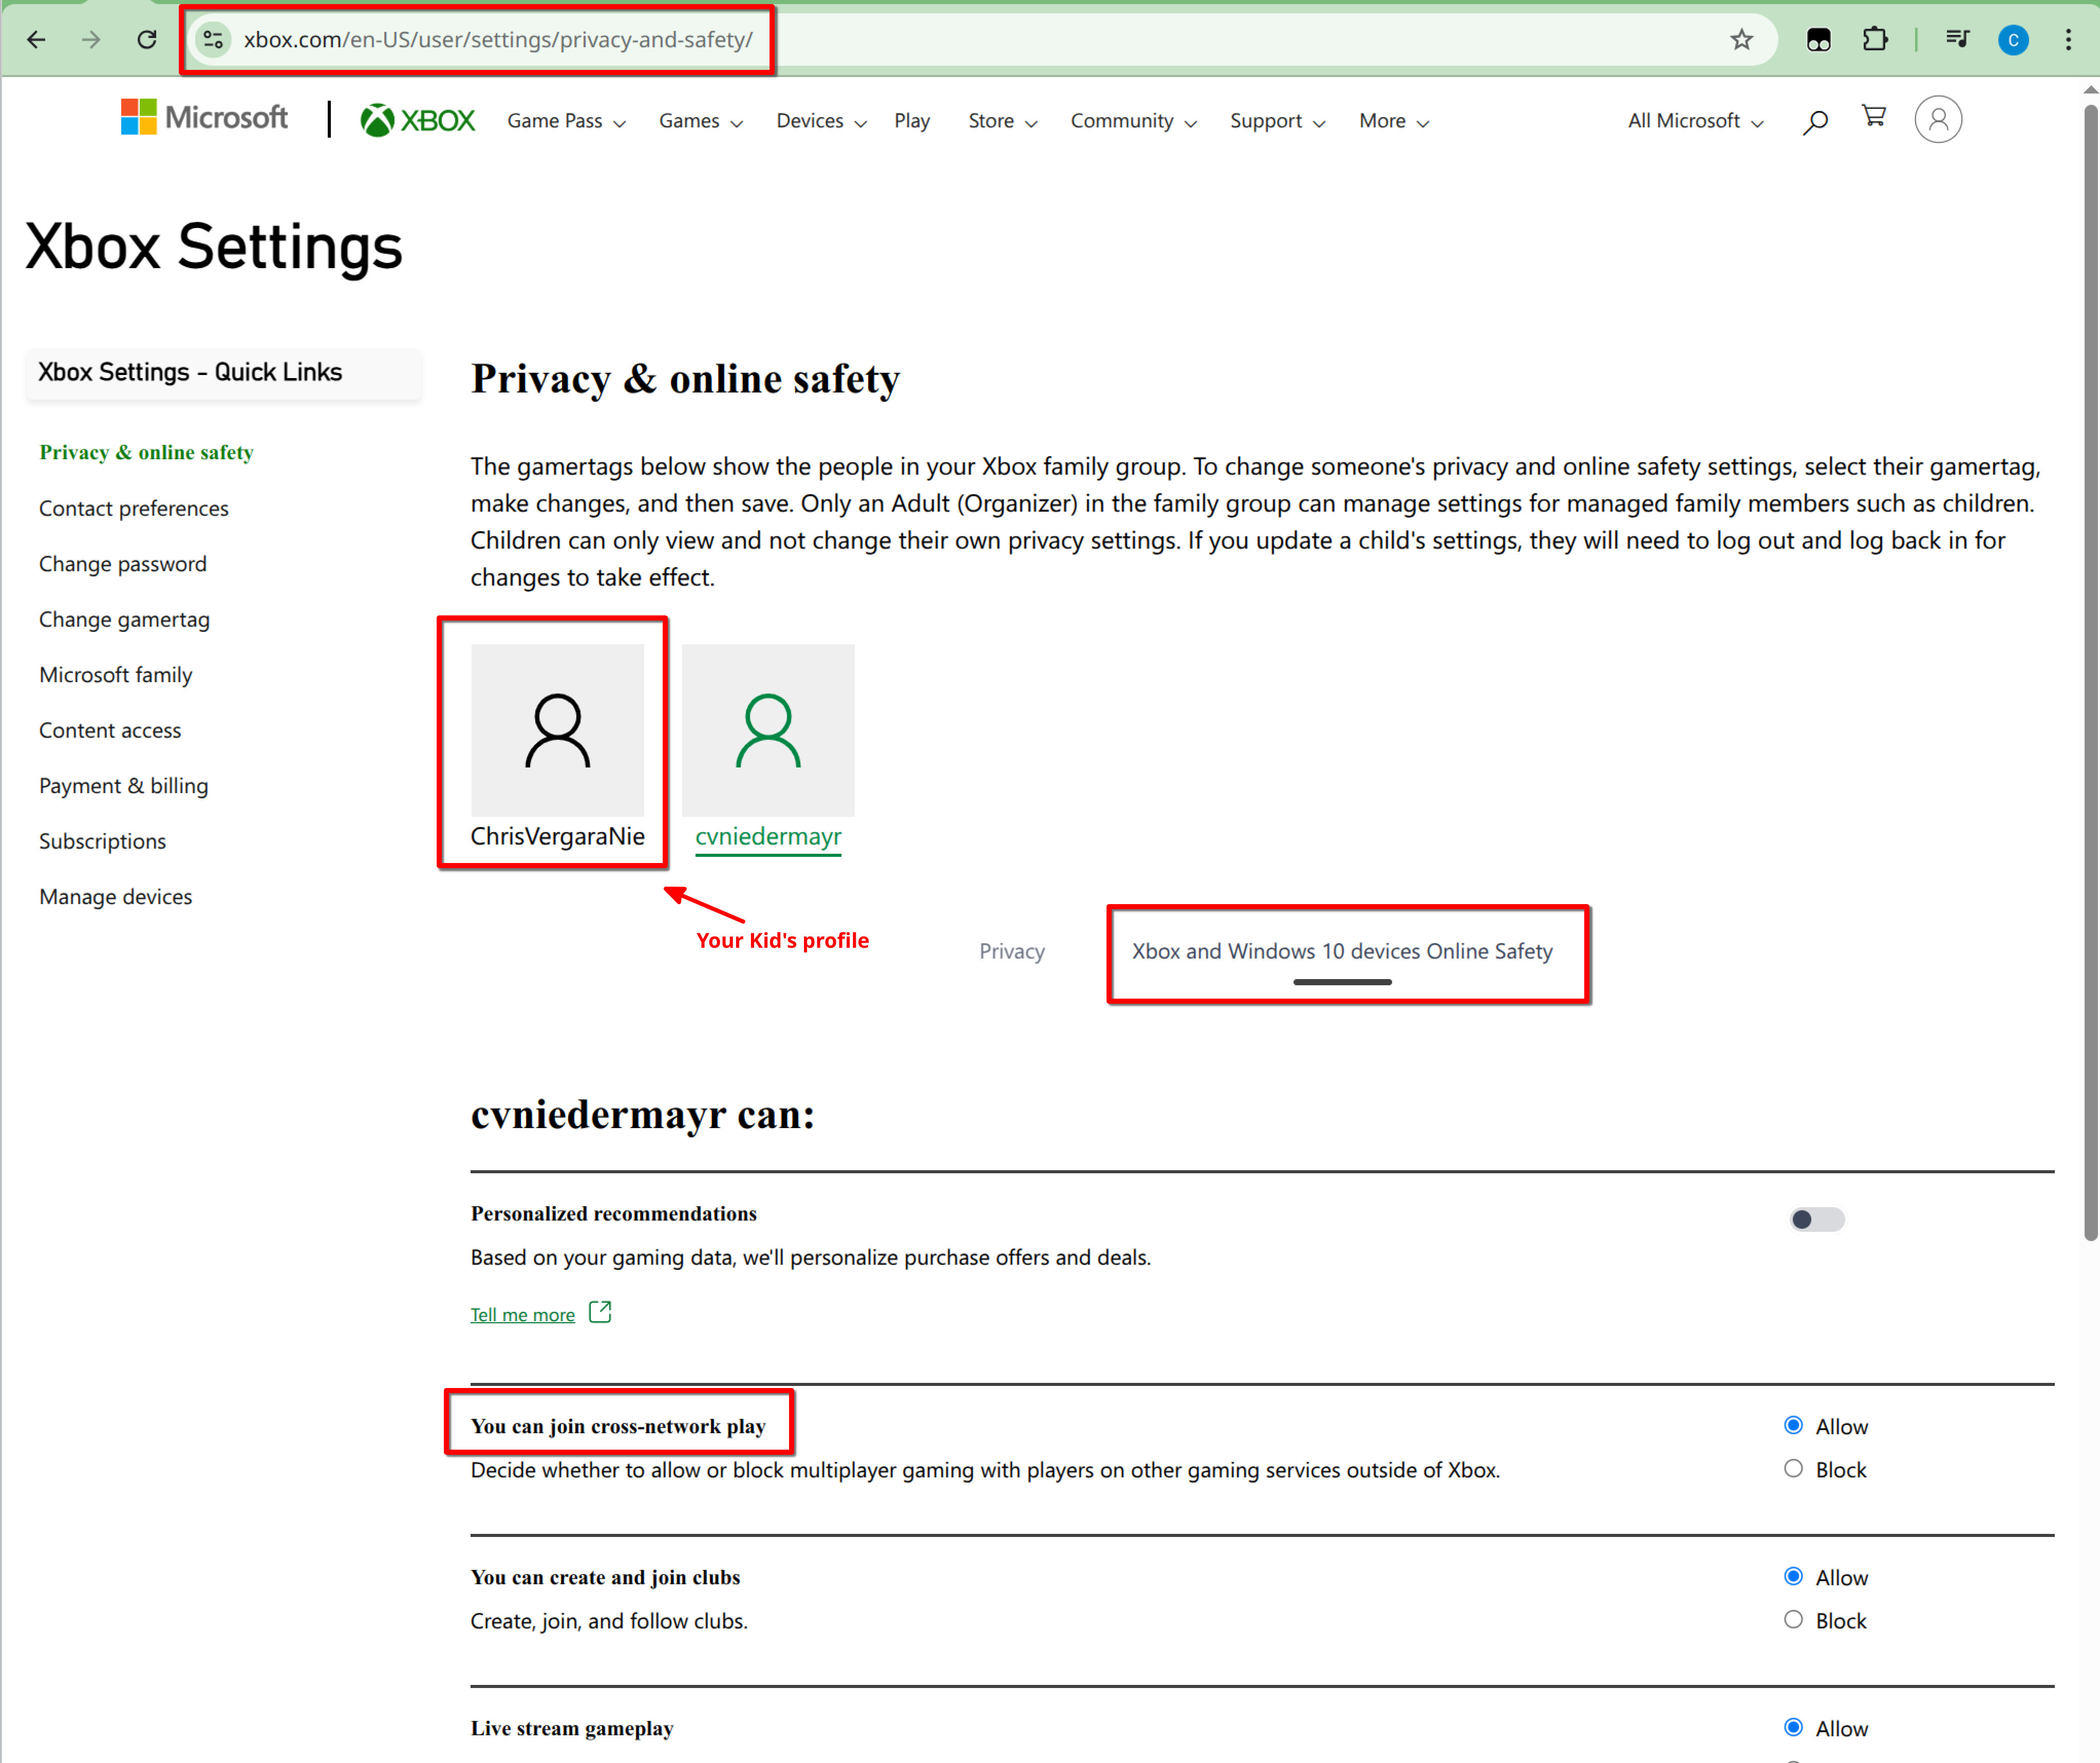The height and width of the screenshot is (1763, 2100).
Task: Click the dark extension icon beside the star
Action: click(x=1819, y=40)
